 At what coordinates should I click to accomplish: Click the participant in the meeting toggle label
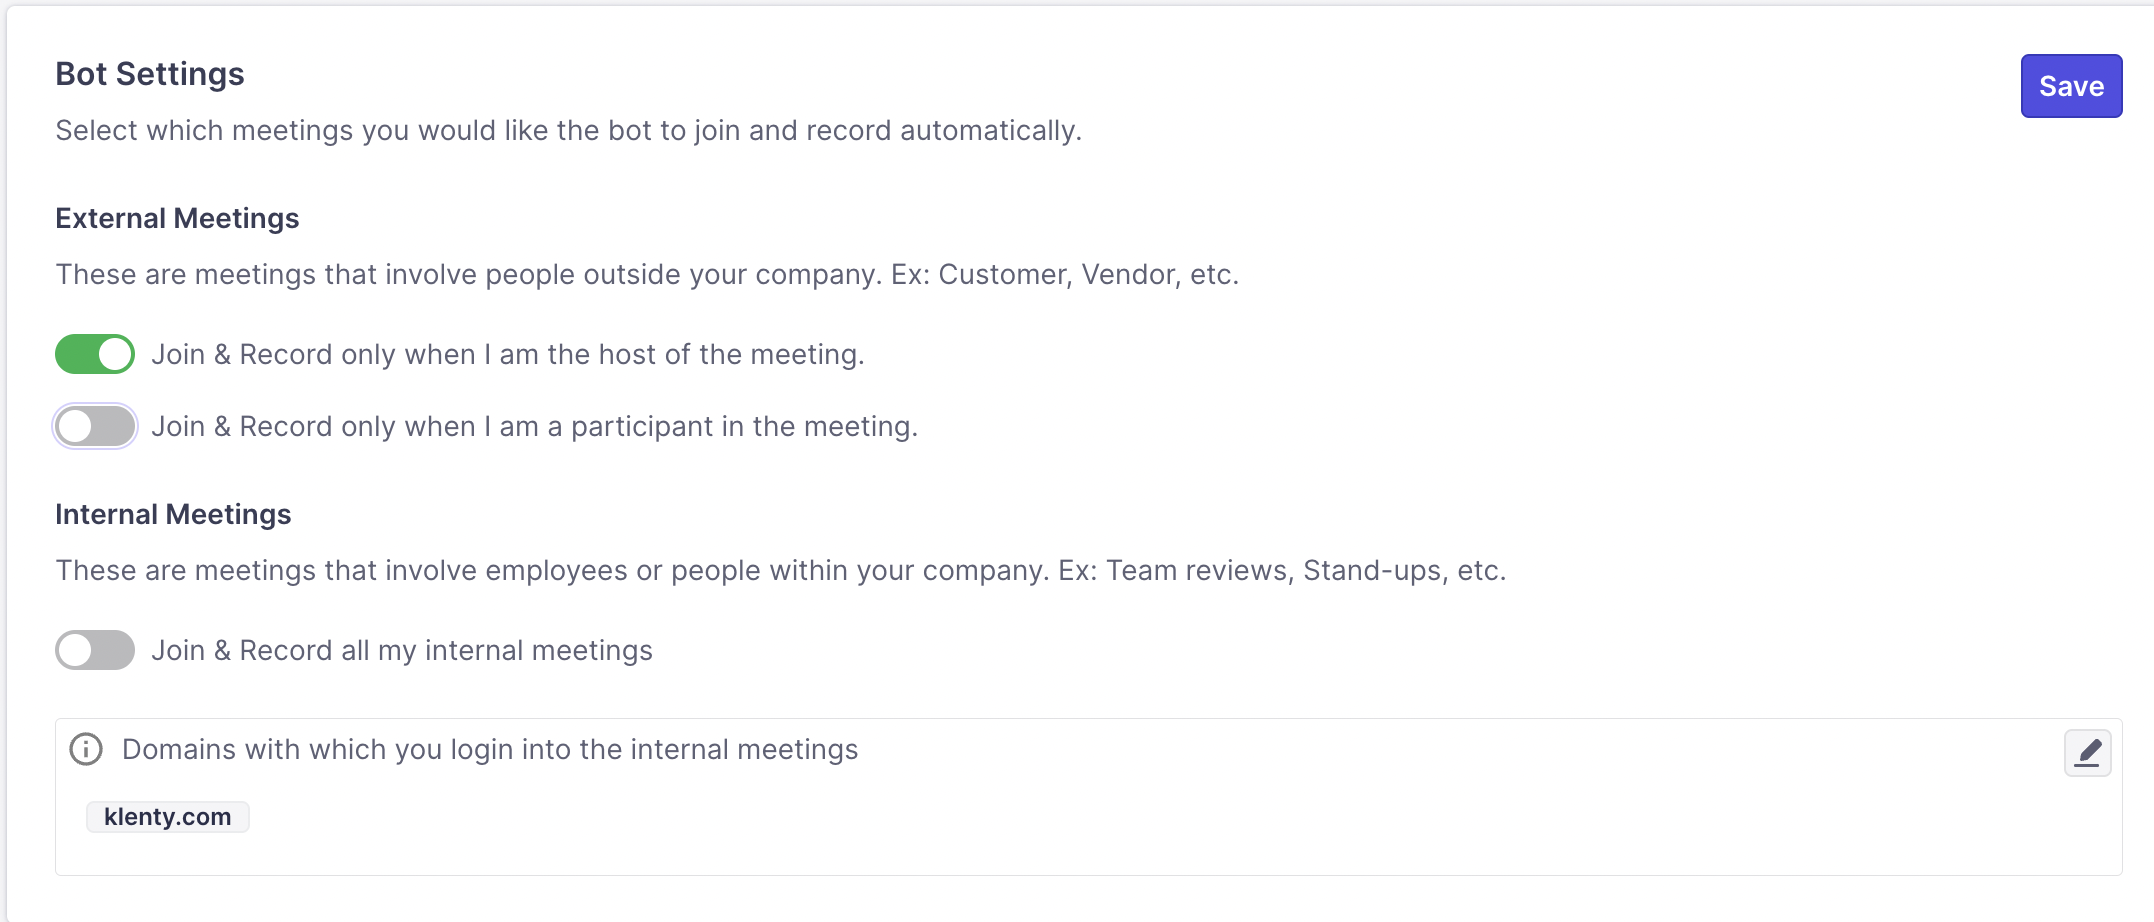point(534,427)
